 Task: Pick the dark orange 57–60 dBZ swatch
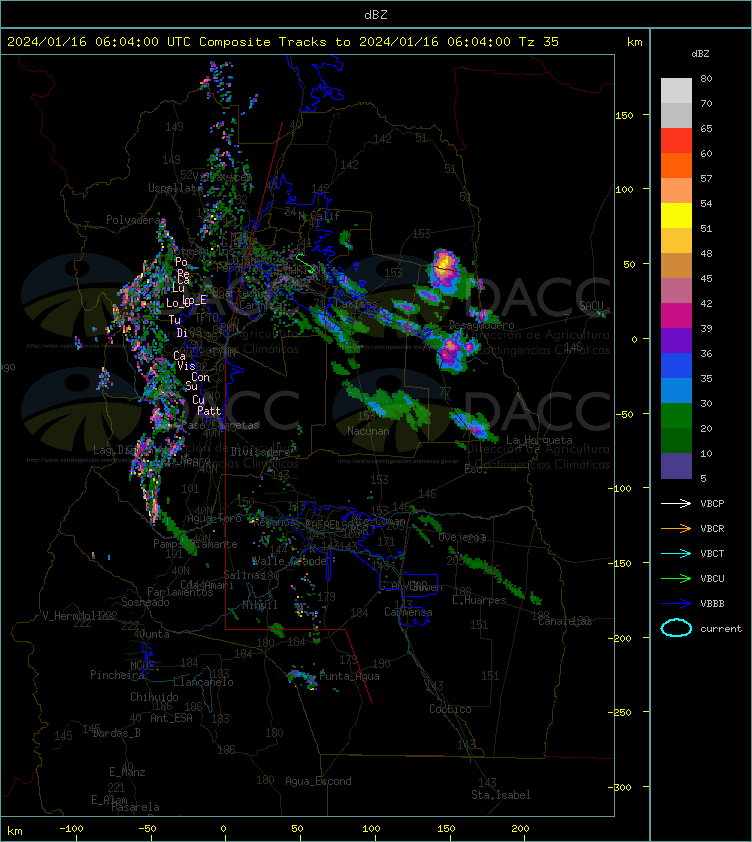pyautogui.click(x=676, y=165)
